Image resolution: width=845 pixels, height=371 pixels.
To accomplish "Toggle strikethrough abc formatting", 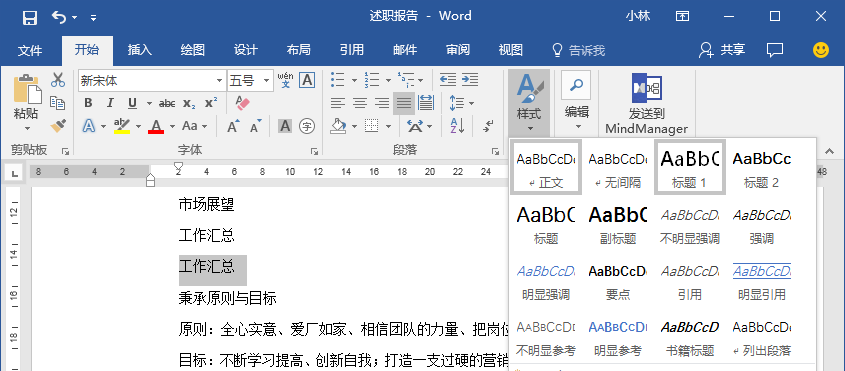I will click(168, 103).
